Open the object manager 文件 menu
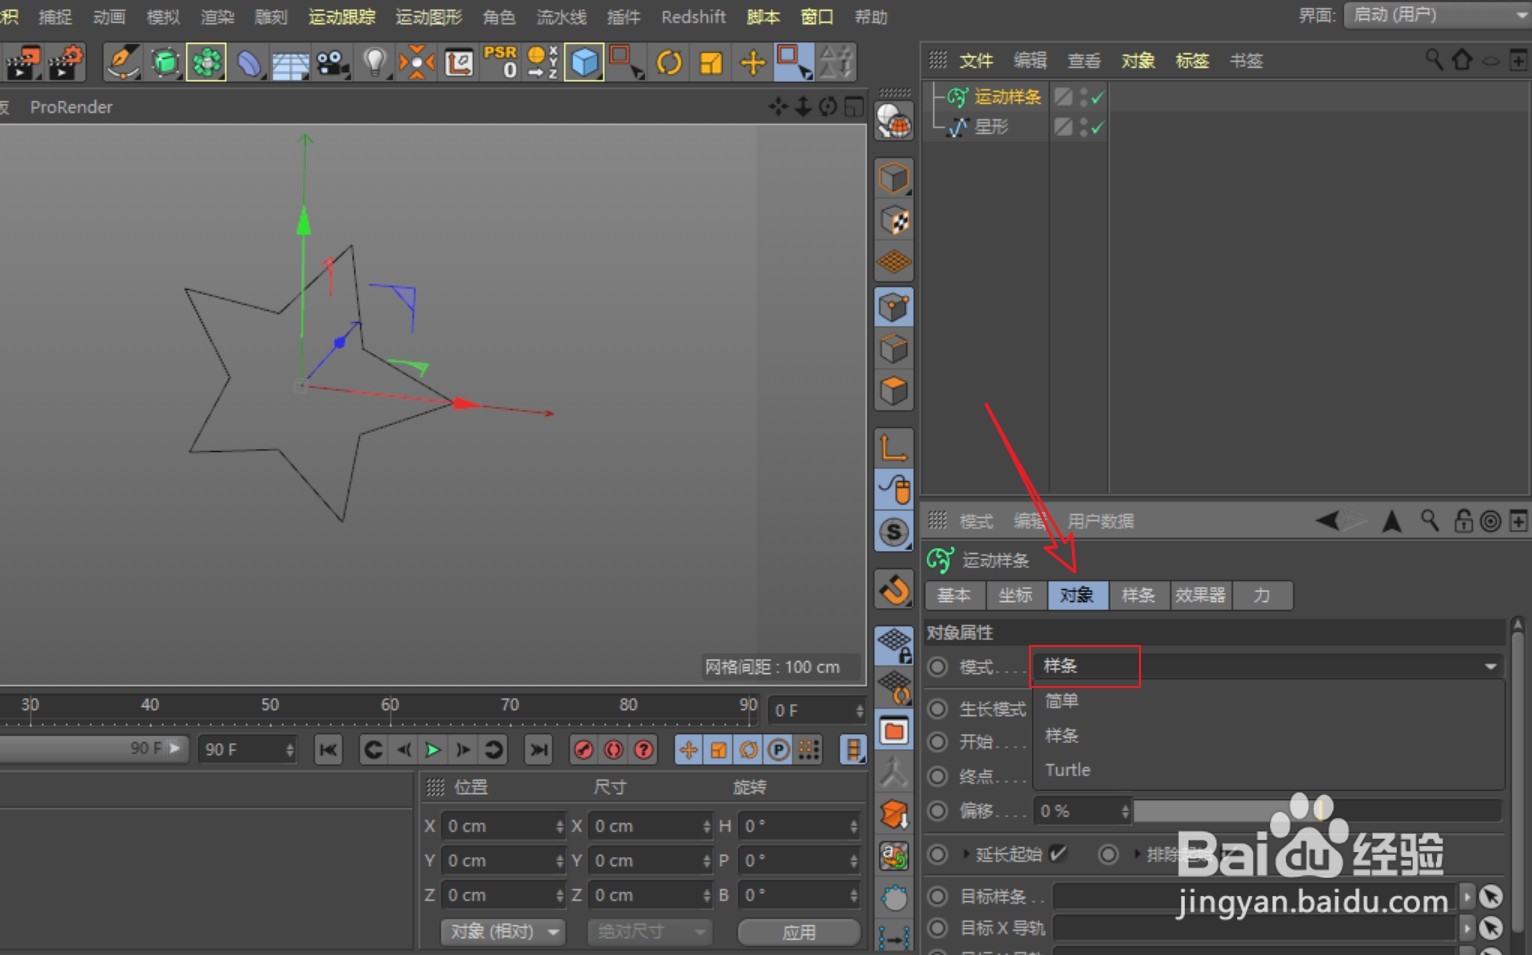1532x955 pixels. point(976,61)
